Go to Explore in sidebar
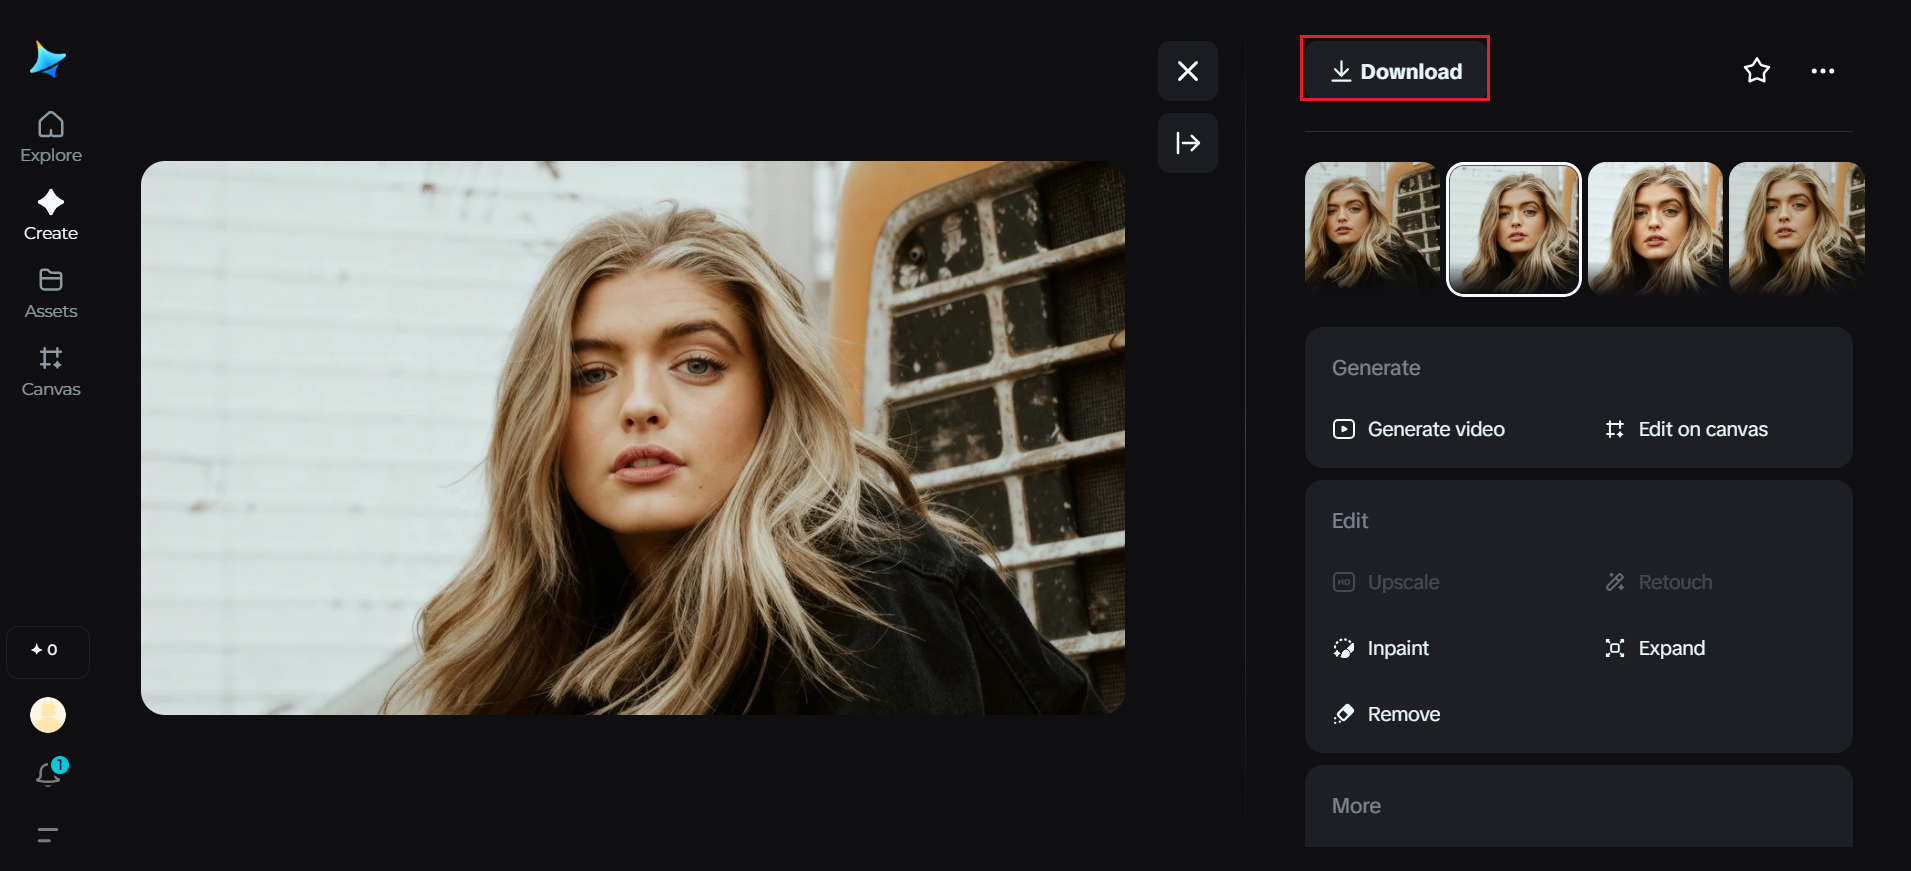Viewport: 1911px width, 871px height. coord(51,137)
